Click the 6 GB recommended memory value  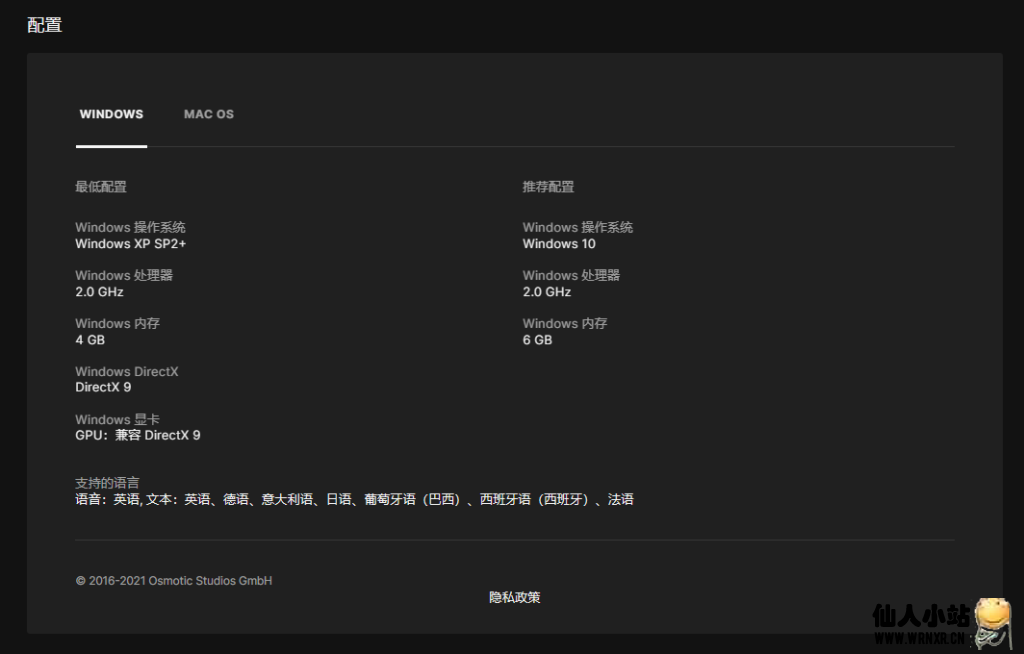pos(537,340)
